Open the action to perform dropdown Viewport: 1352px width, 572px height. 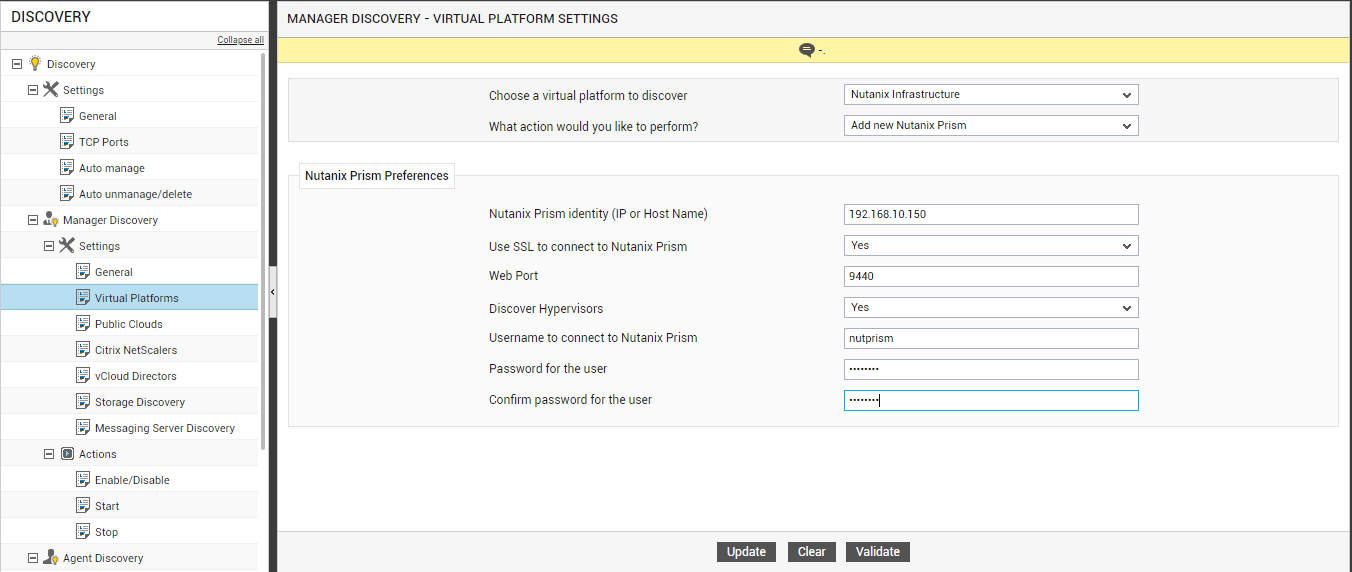[x=991, y=126]
